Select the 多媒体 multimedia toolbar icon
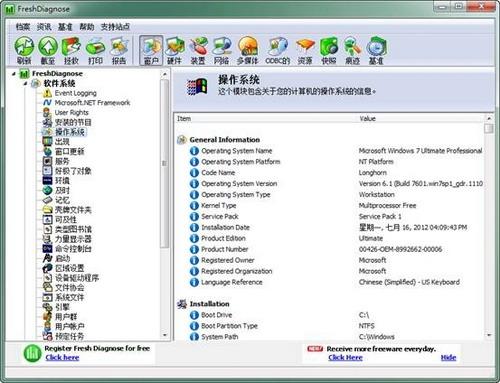 pos(248,50)
